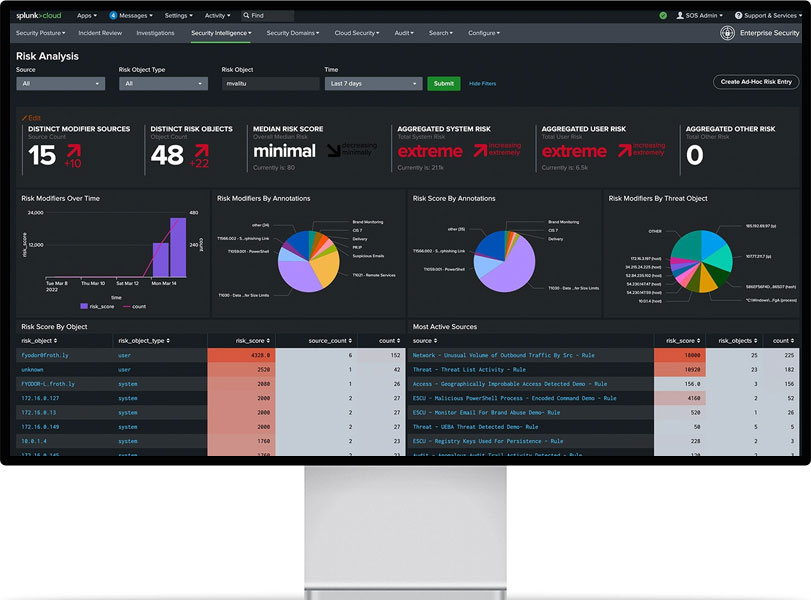The height and width of the screenshot is (600, 811).
Task: Expand the Risk Object Type dropdown
Action: (163, 84)
